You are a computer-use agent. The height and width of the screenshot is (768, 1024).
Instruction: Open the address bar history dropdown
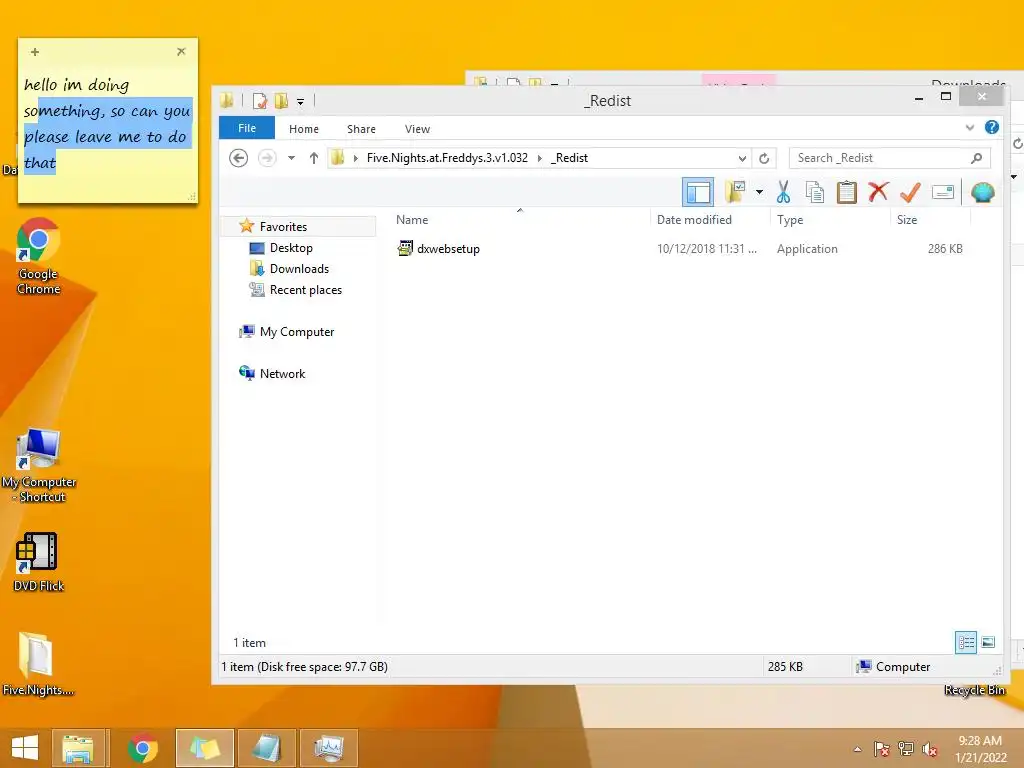tap(742, 158)
